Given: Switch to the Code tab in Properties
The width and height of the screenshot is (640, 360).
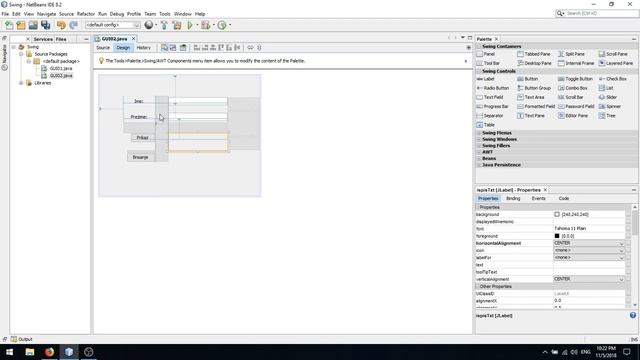Looking at the screenshot, I should tap(564, 198).
